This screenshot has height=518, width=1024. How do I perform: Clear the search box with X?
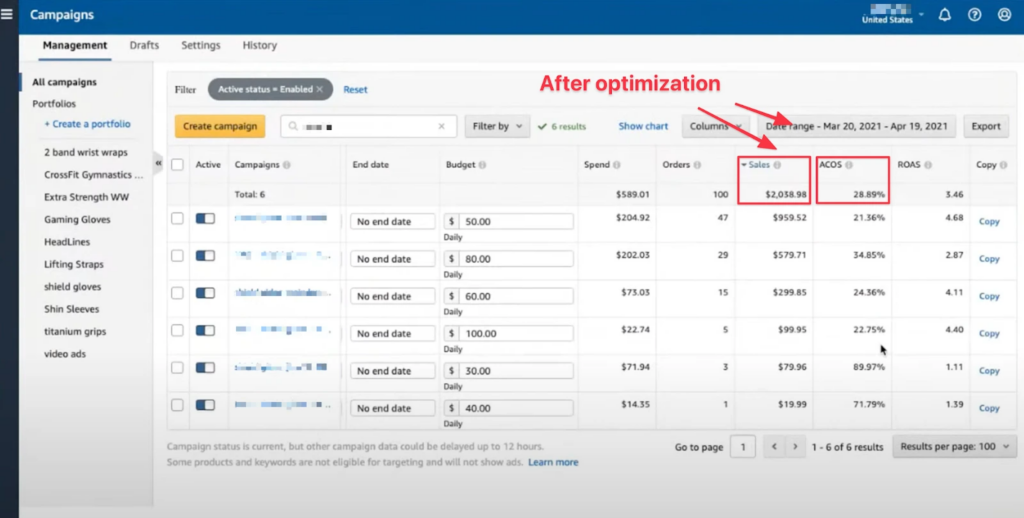click(x=441, y=126)
